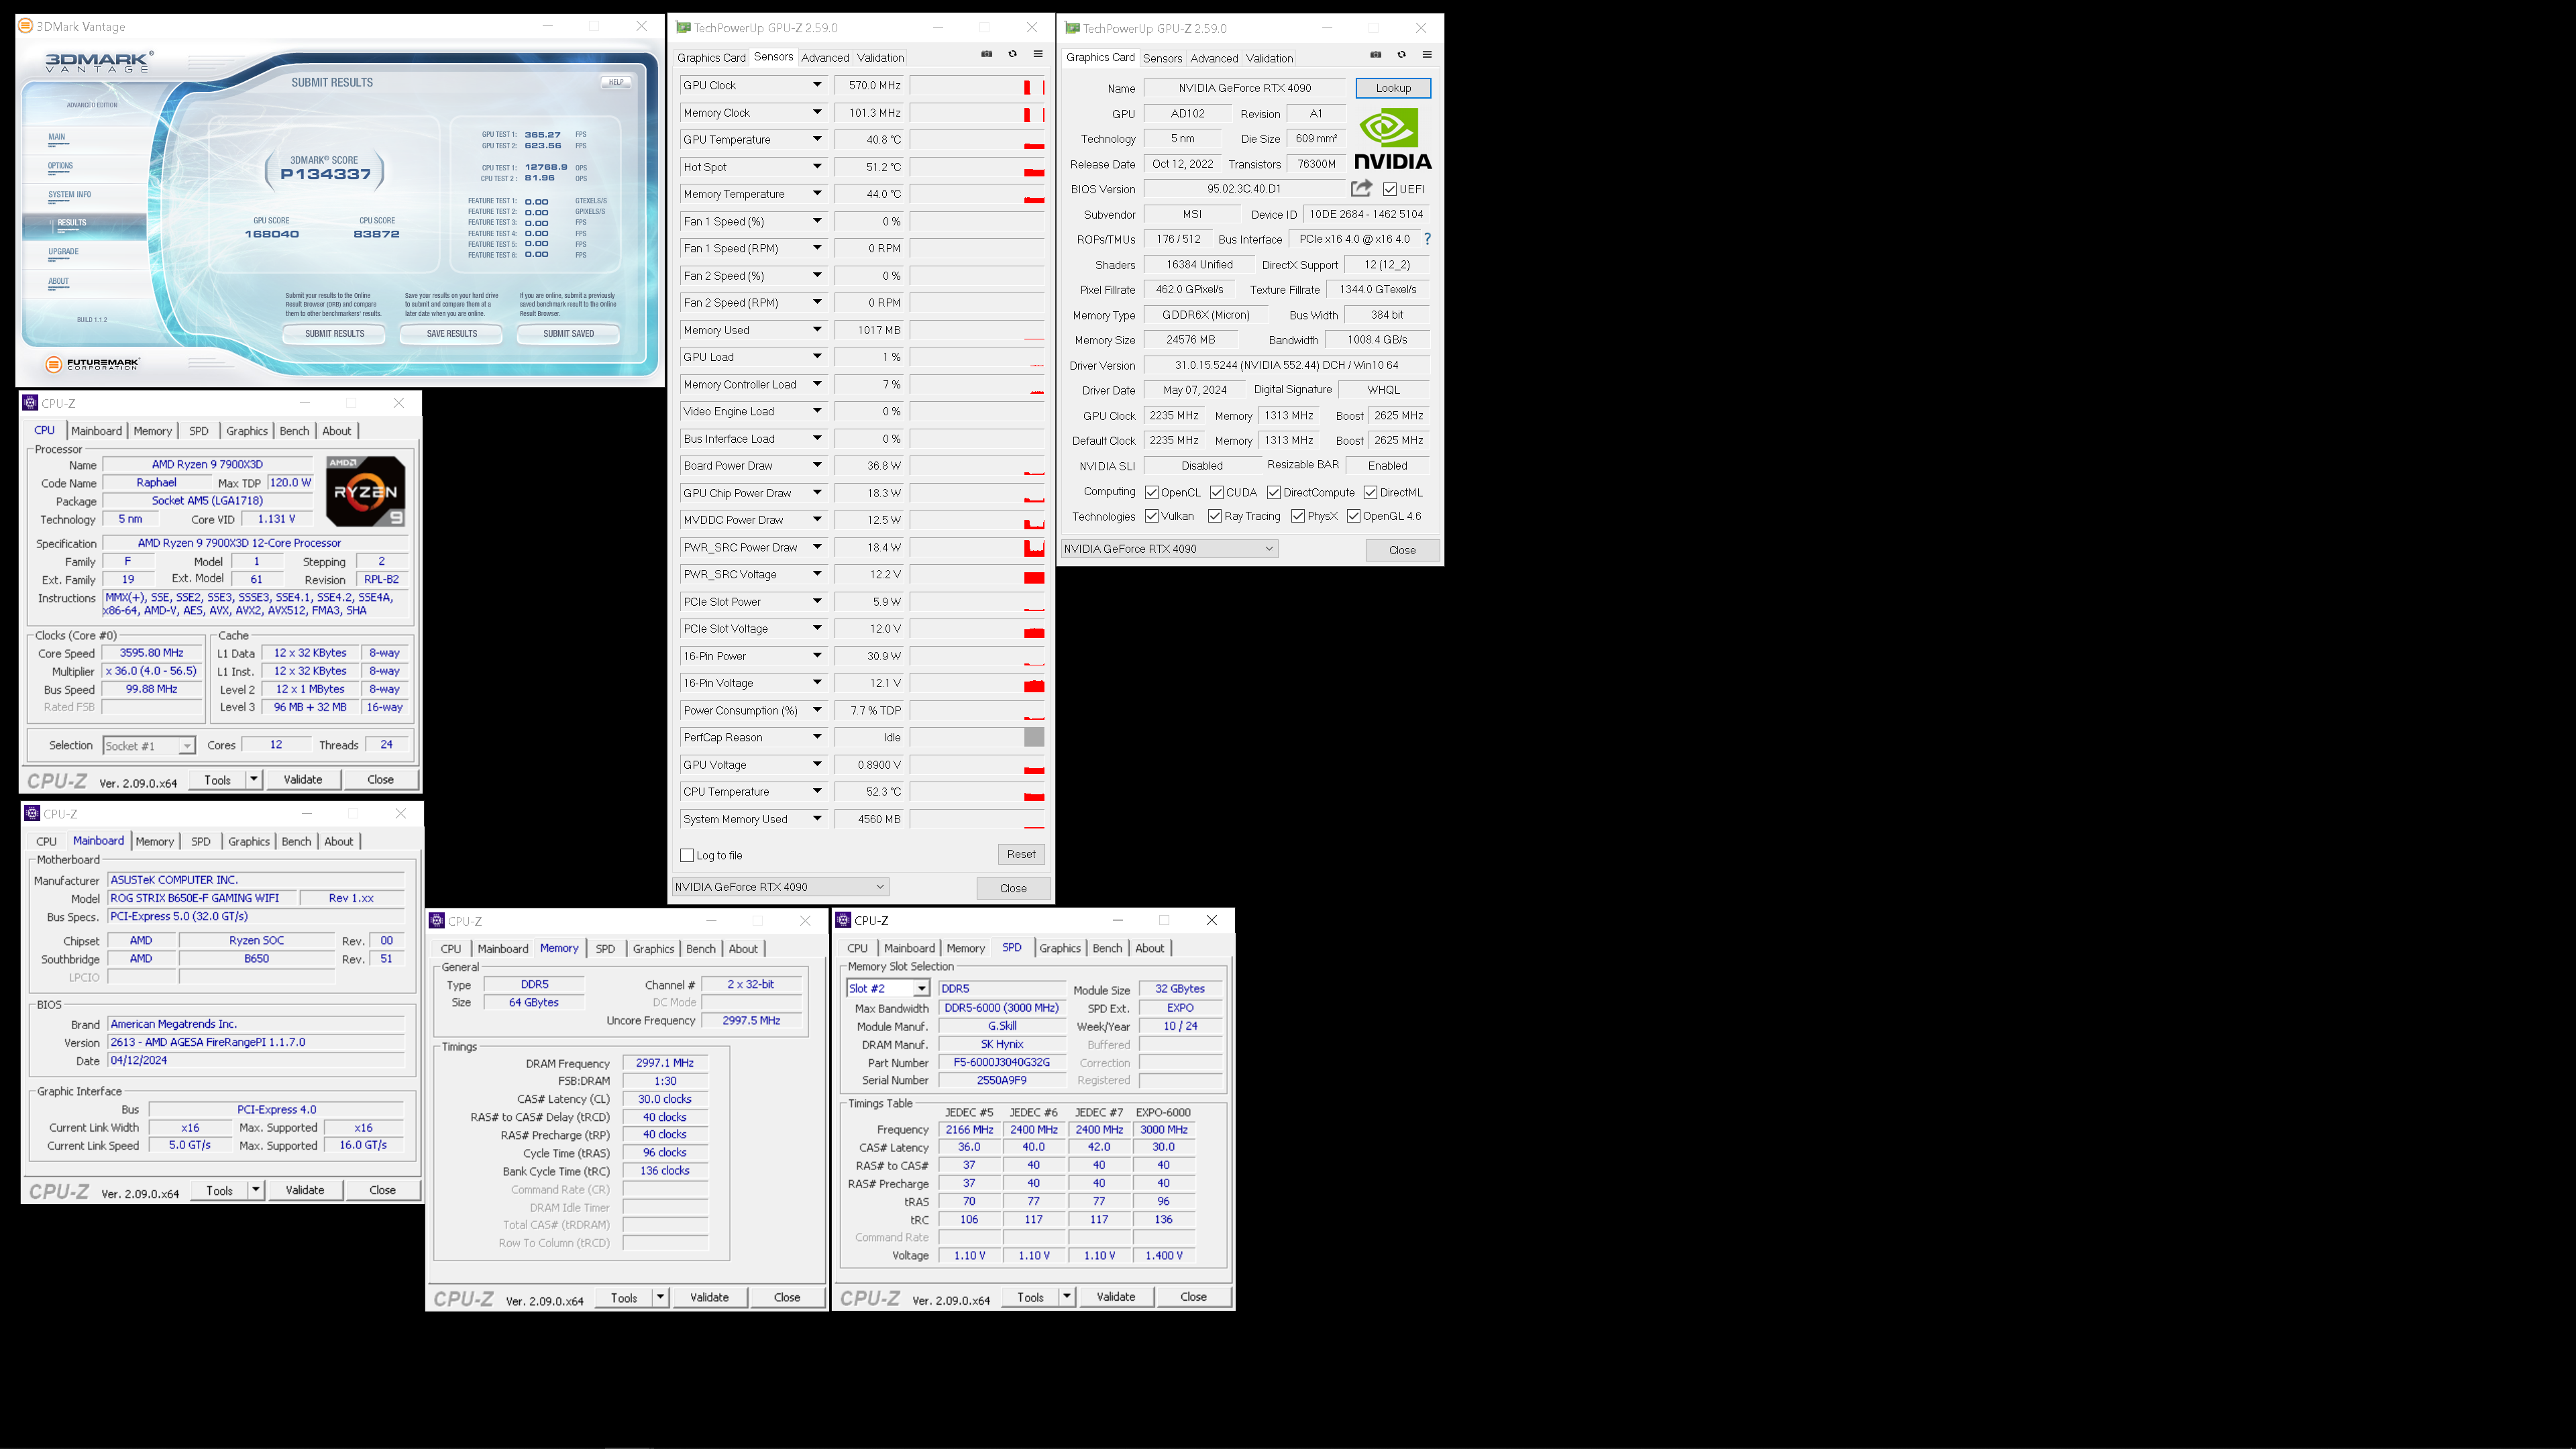The width and height of the screenshot is (2576, 1449).
Task: Click the PWR_SRC Voltage sensor graph
Action: [977, 575]
